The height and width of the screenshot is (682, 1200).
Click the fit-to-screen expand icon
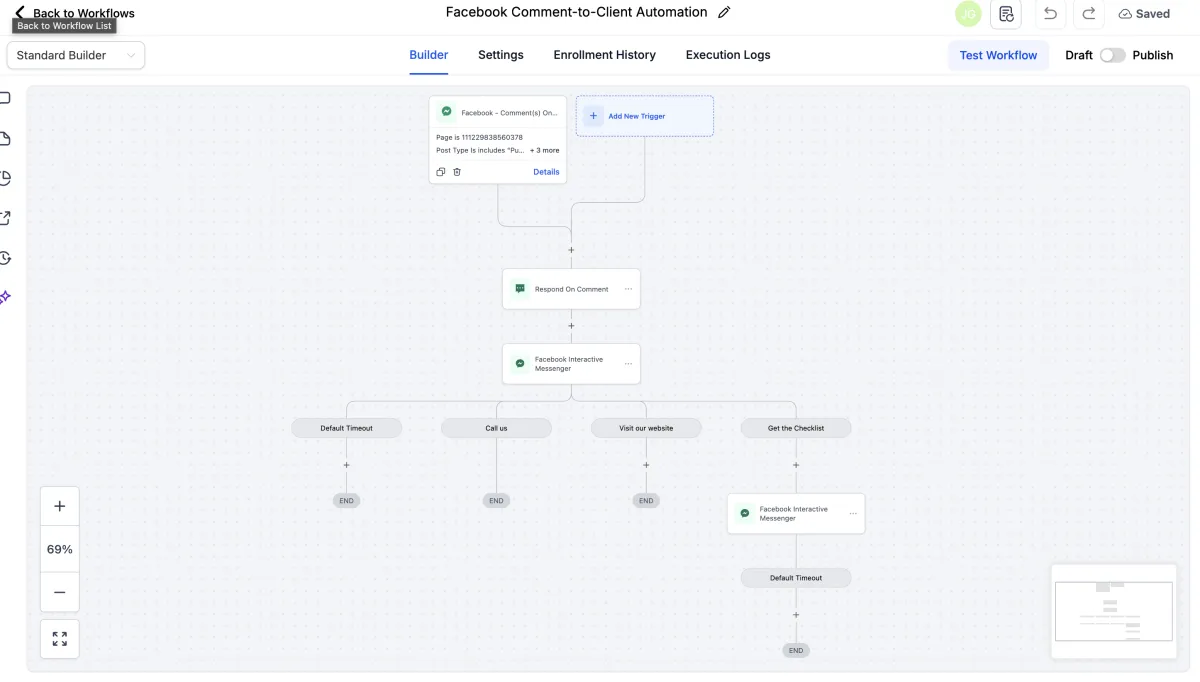(x=60, y=639)
